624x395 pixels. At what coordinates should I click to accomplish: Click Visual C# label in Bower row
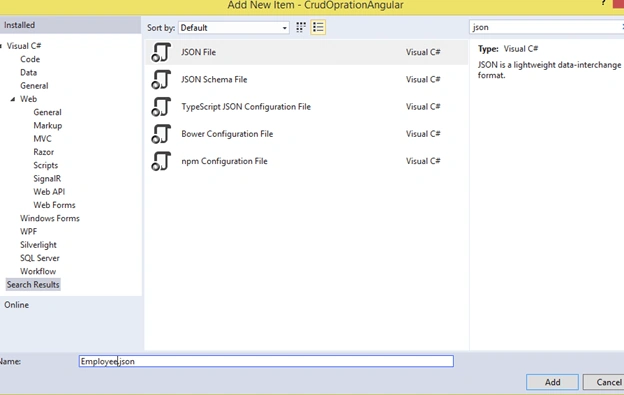pyautogui.click(x=423, y=134)
